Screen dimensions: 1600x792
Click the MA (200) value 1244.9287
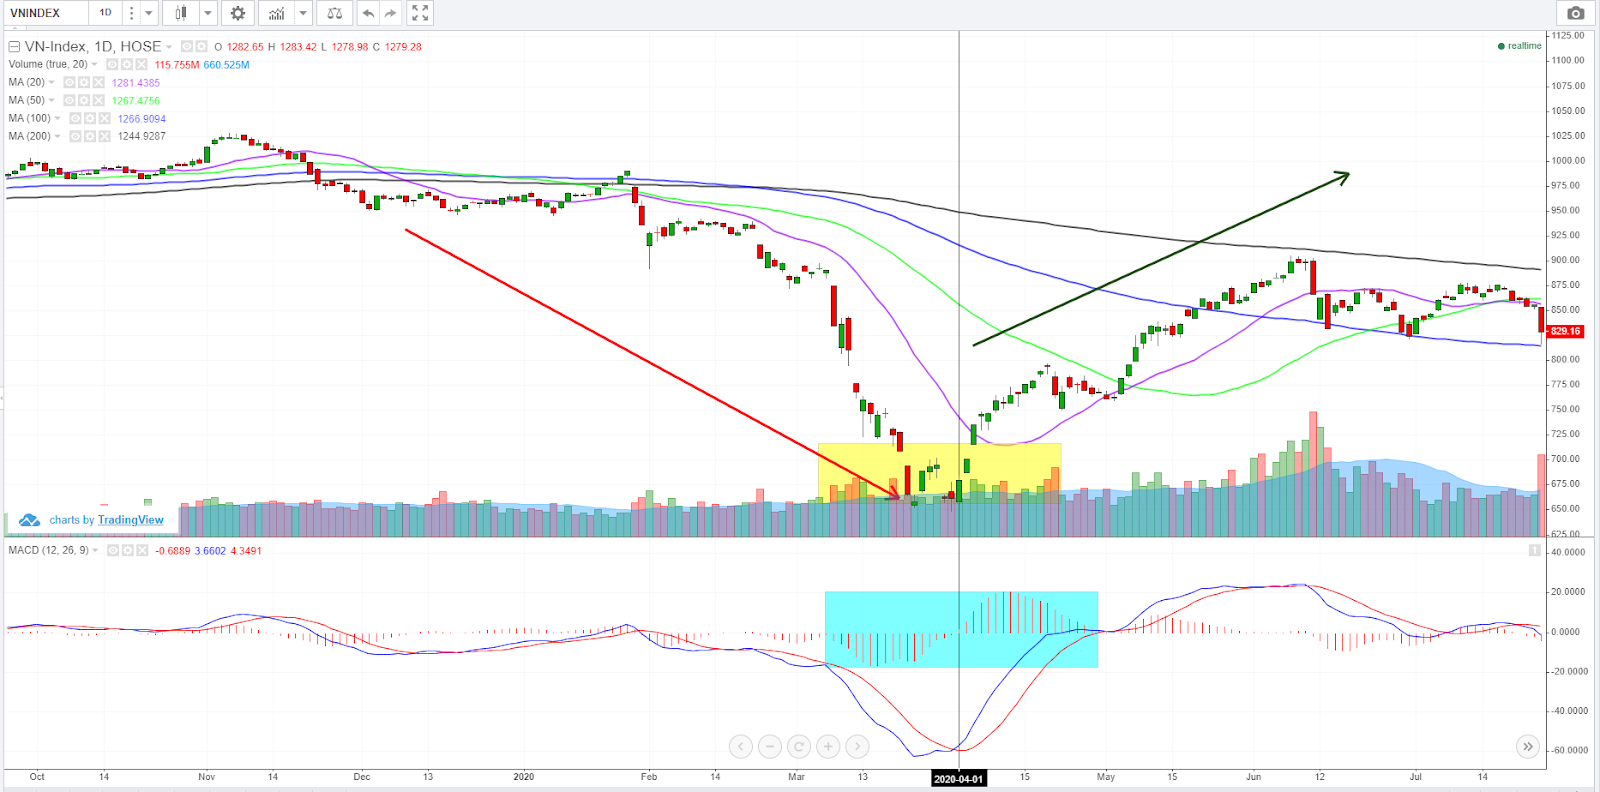tap(142, 136)
